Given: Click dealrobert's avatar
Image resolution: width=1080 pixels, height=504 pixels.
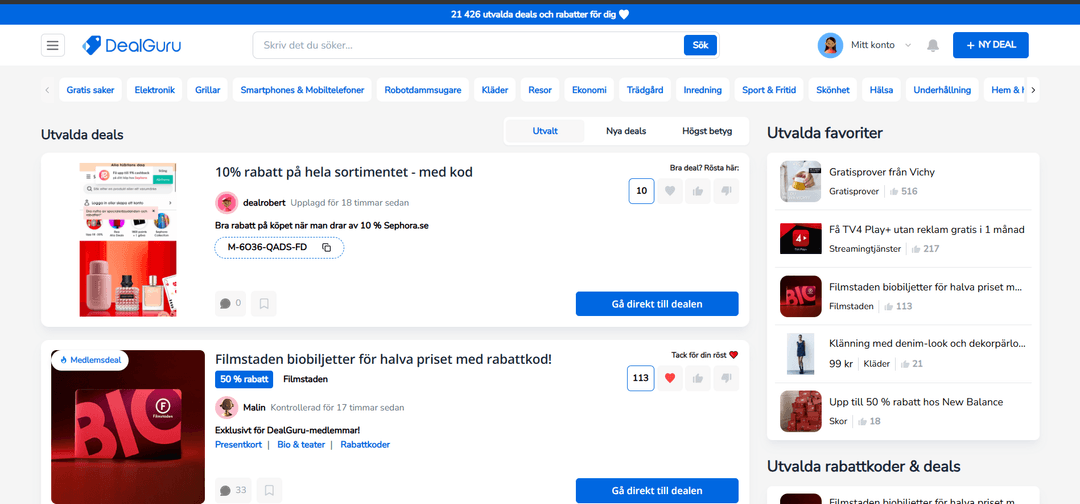Looking at the screenshot, I should coord(227,203).
